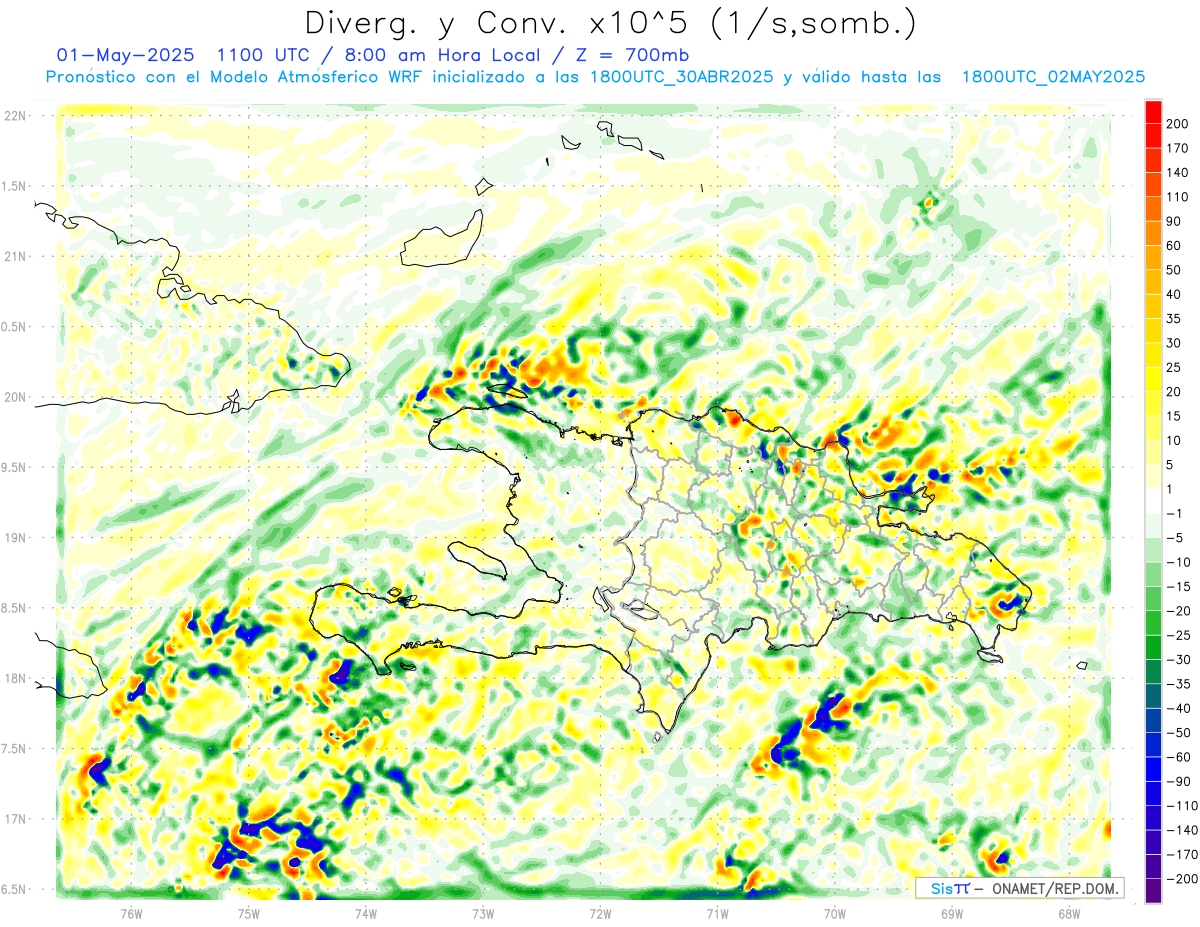Viewport: 1200px width, 927px height.
Task: Click the valid-until time '1800UTC_02MAY2025'
Action: pos(1053,77)
